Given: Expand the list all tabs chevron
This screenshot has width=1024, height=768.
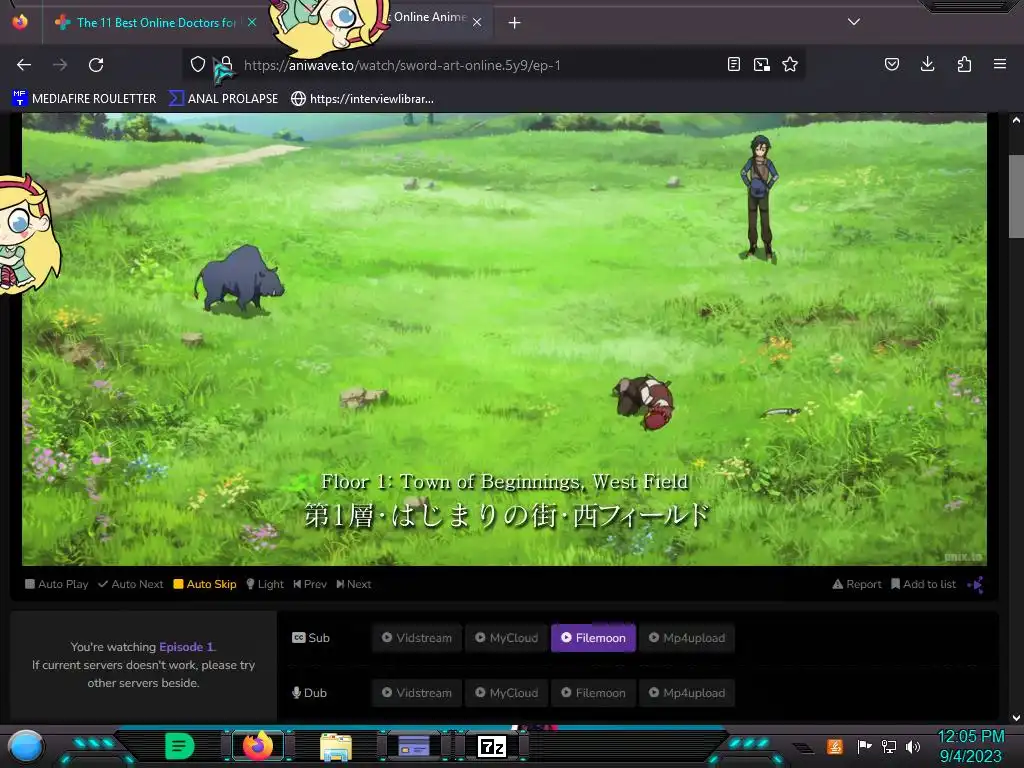Looking at the screenshot, I should click(x=854, y=22).
